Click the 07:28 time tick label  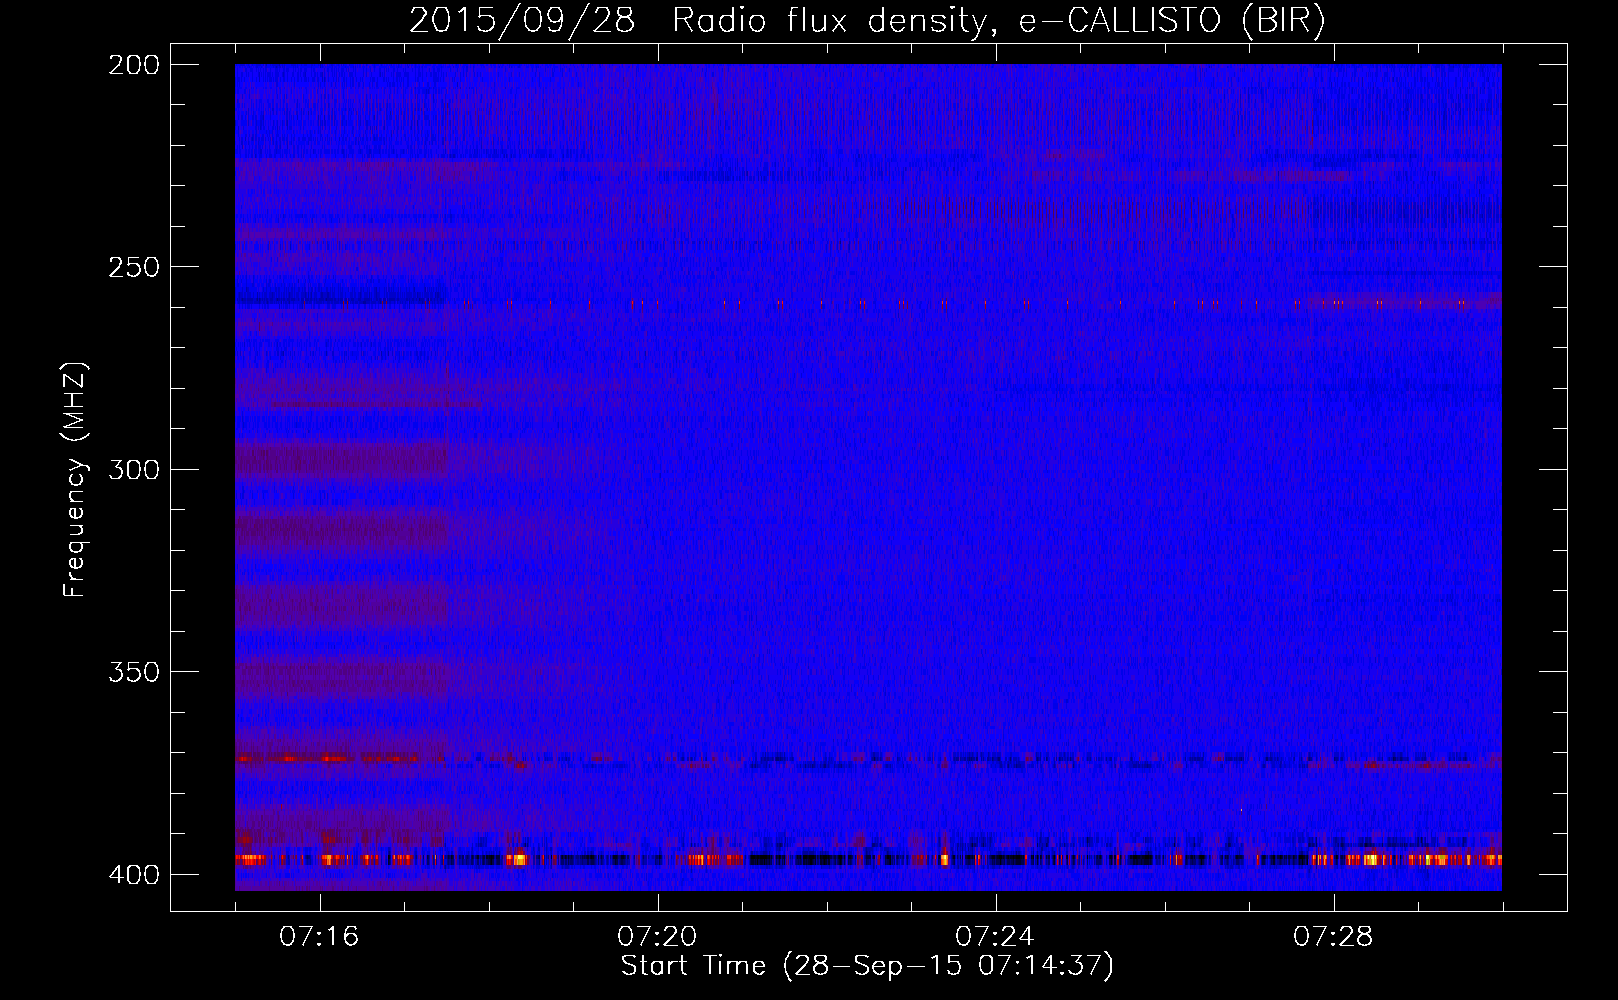1333,936
